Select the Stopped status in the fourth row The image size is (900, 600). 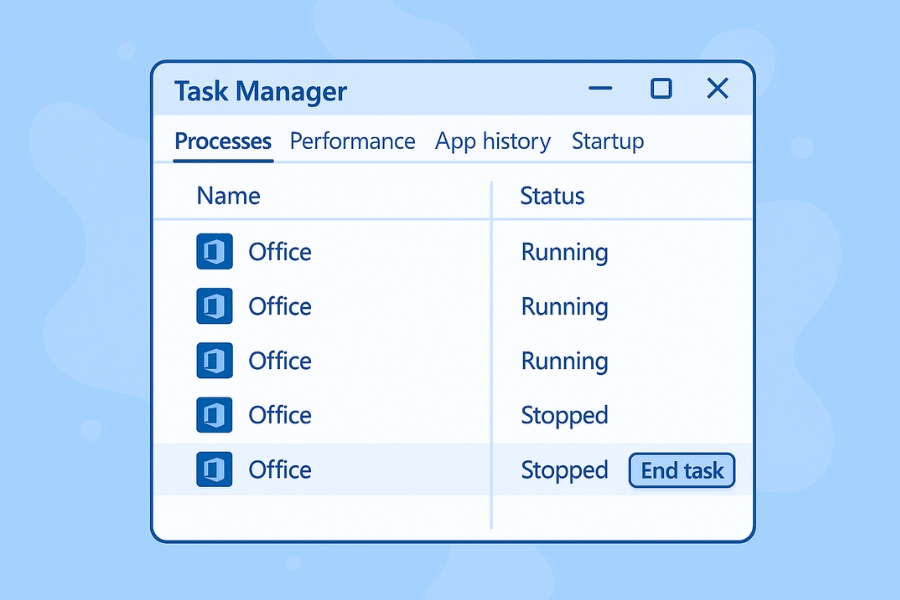pos(563,415)
